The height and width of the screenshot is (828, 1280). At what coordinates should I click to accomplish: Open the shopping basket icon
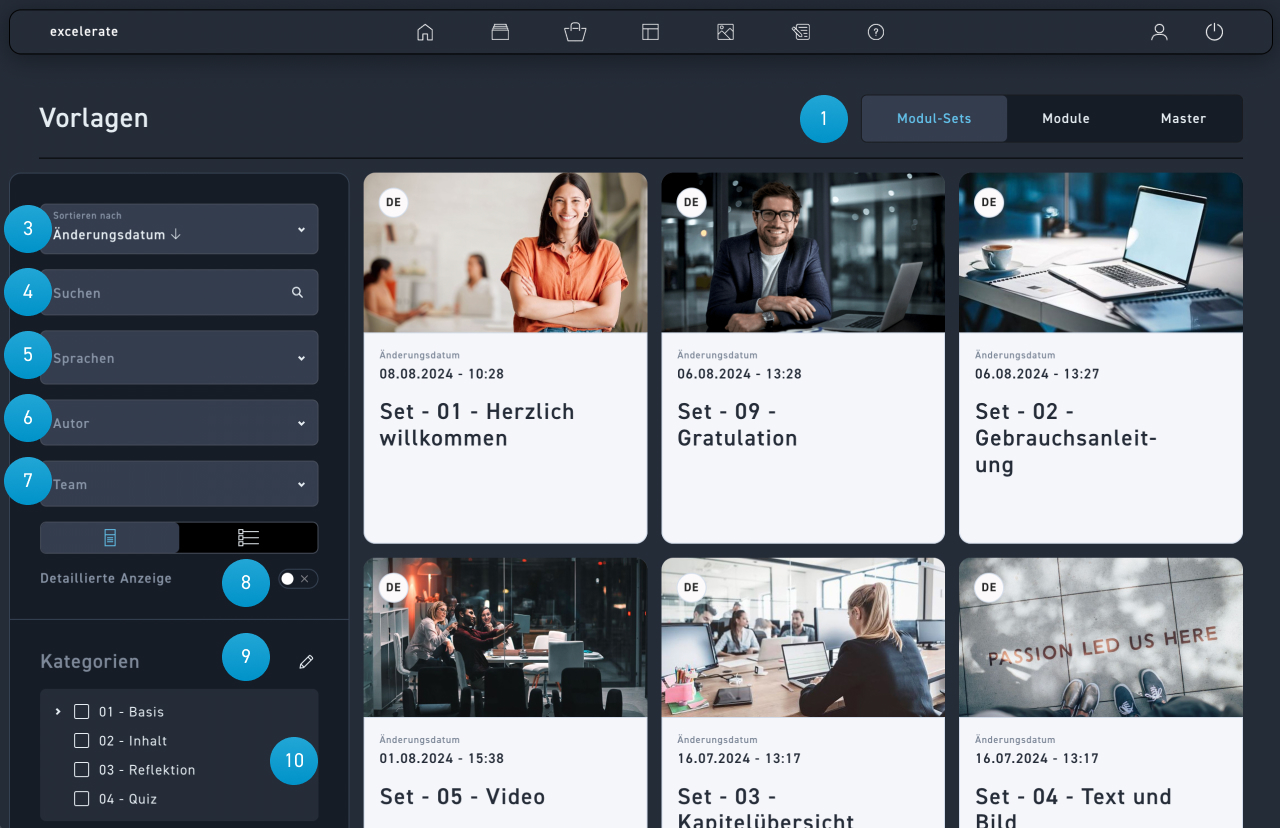[575, 32]
